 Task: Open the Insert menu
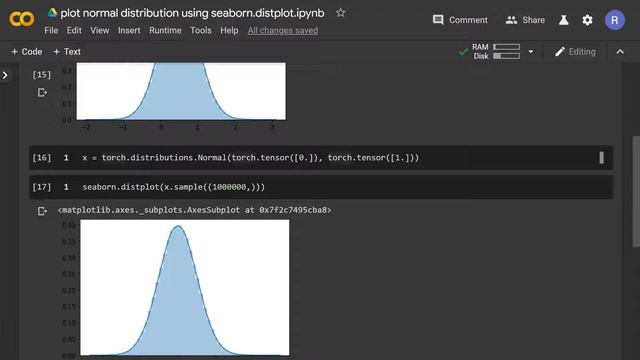129,30
